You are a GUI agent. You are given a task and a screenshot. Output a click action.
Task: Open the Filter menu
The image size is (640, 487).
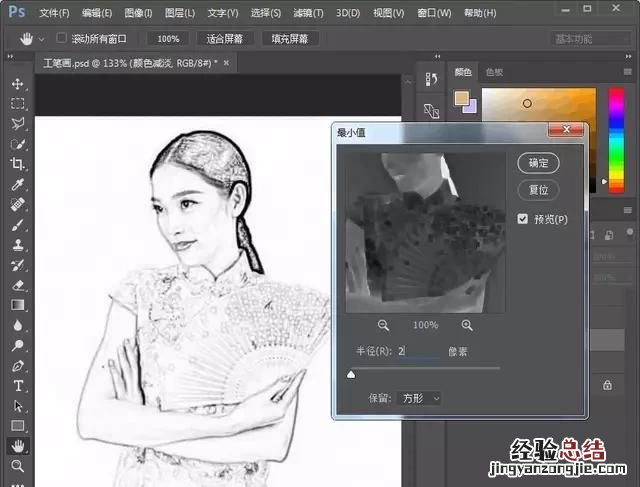pos(308,13)
